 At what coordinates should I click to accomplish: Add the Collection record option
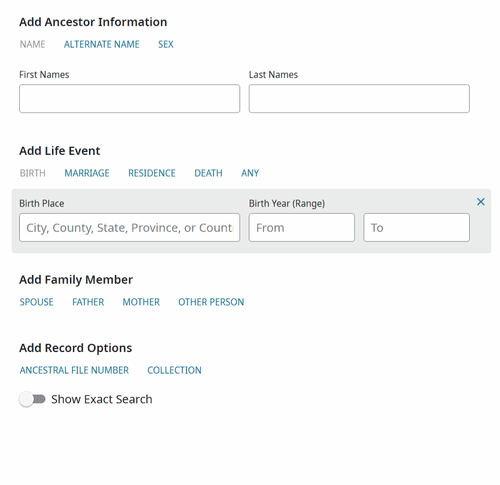pyautogui.click(x=174, y=370)
